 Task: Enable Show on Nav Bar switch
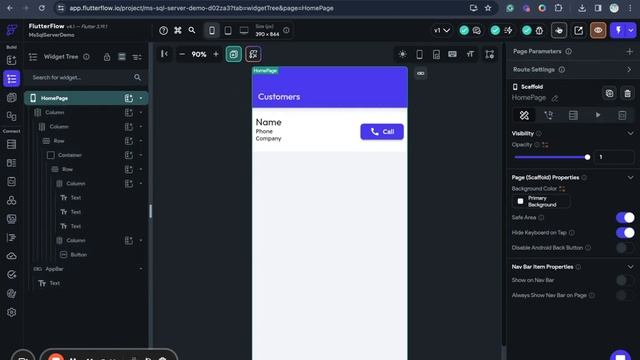(x=625, y=280)
